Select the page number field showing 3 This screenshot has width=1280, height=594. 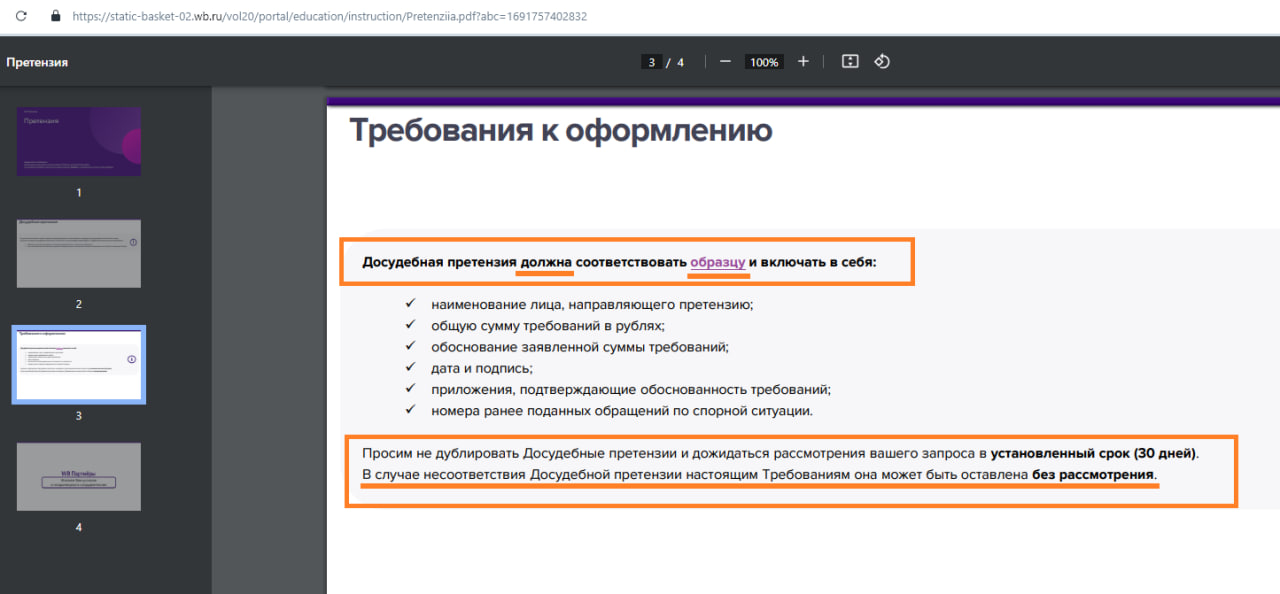pos(652,61)
